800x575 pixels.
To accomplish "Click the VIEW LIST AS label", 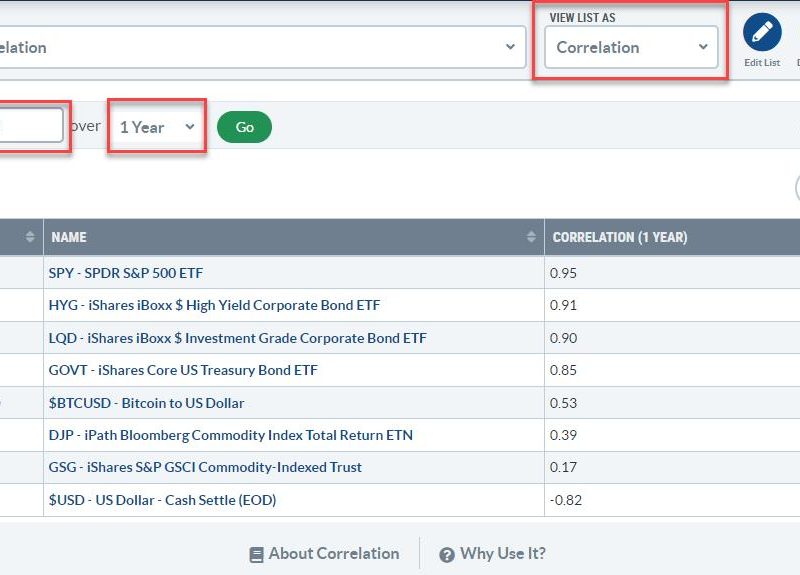I will pyautogui.click(x=582, y=18).
